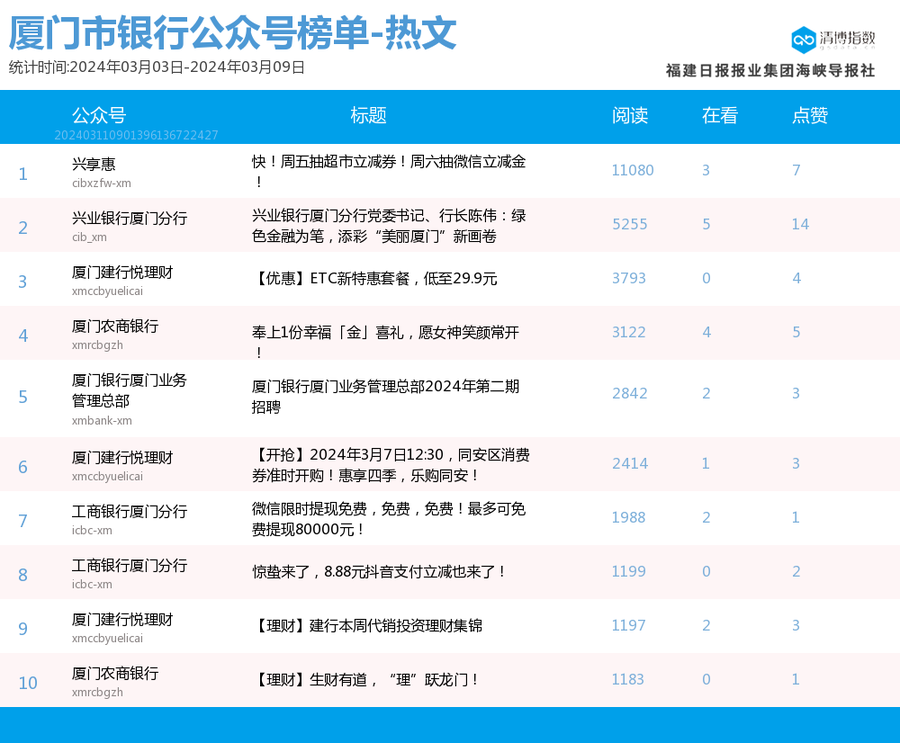Open the 绿色金融为笔 article title
Viewport: 900px width, 743px height.
coord(389,226)
